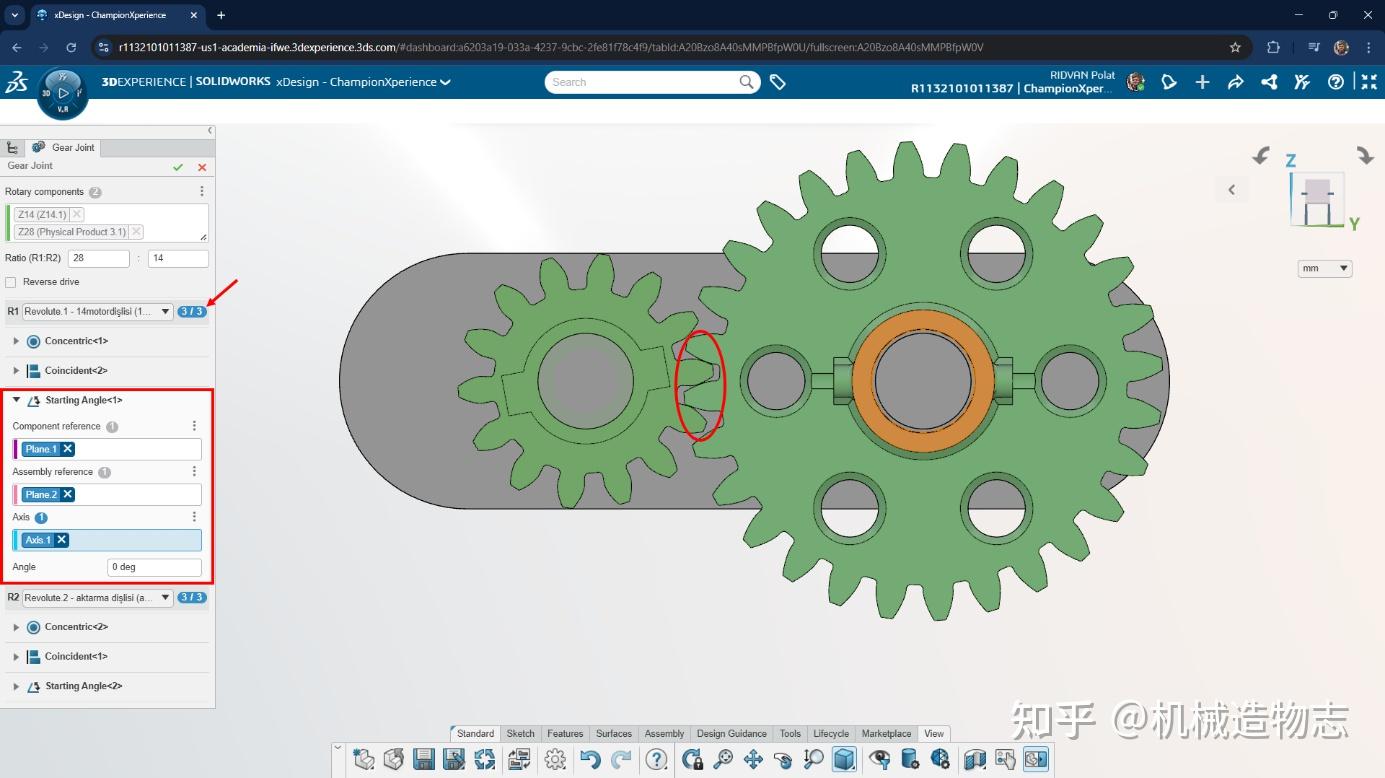
Task: Cancel the Gear Joint with the red X
Action: [201, 166]
